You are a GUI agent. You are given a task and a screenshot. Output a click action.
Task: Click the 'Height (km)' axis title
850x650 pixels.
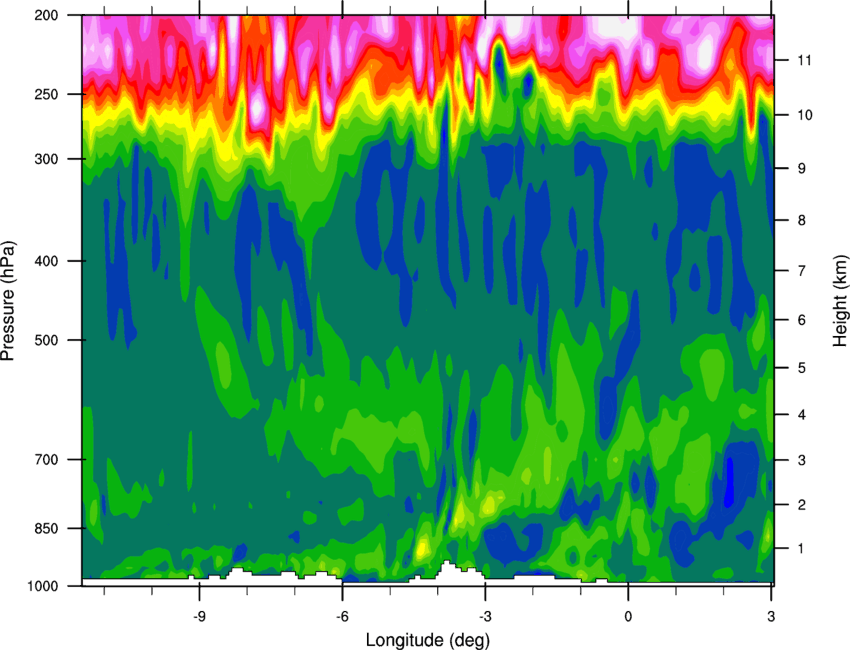(840, 301)
